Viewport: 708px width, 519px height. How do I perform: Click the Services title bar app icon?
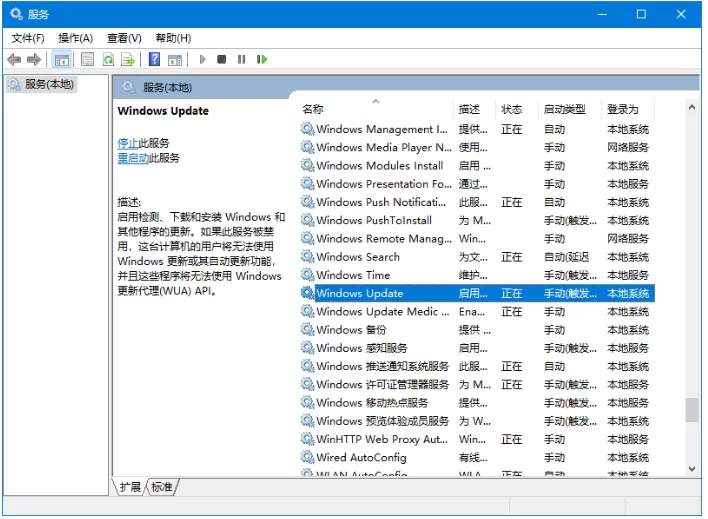(16, 14)
